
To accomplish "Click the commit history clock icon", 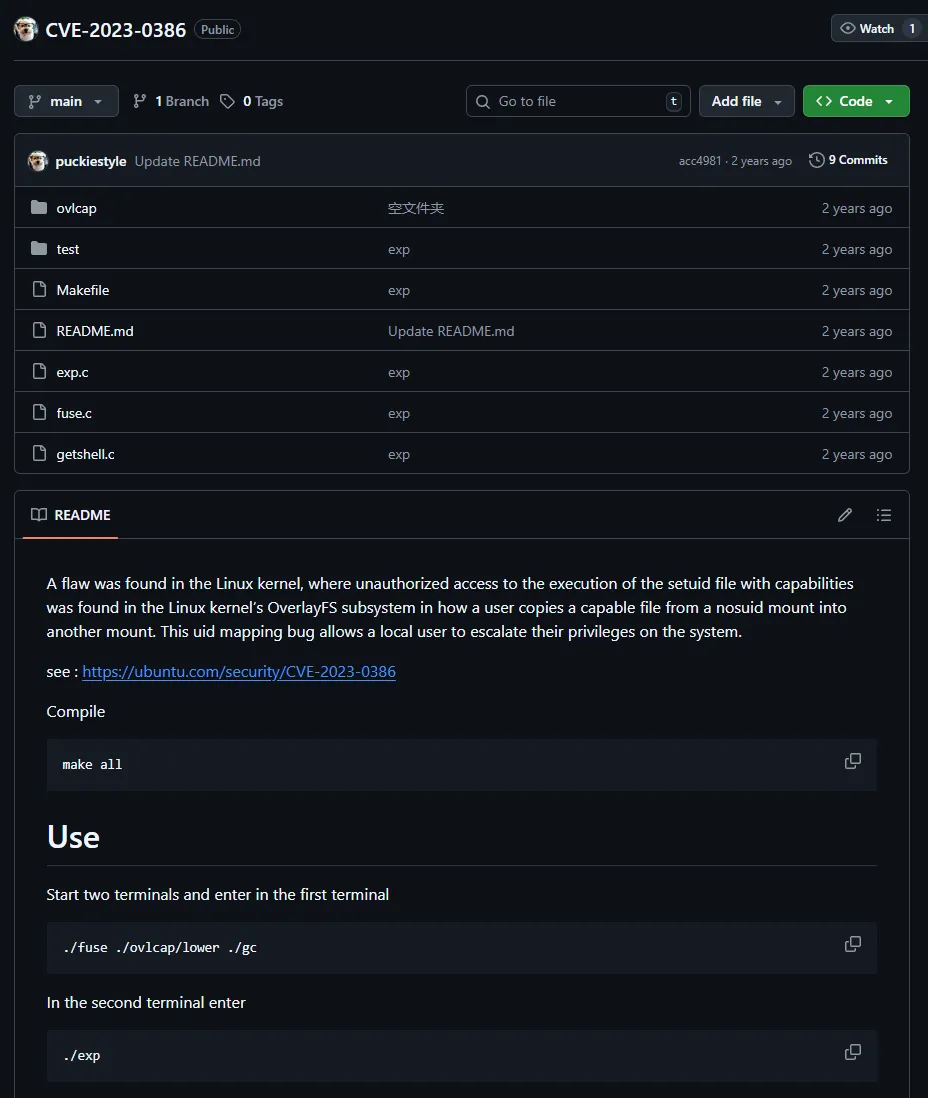I will [817, 160].
